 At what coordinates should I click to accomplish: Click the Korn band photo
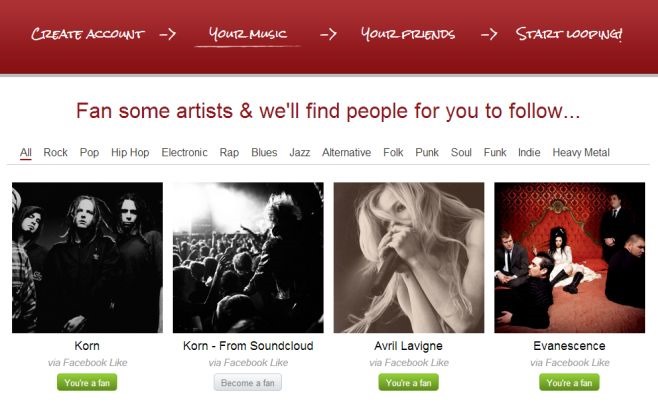coord(87,257)
